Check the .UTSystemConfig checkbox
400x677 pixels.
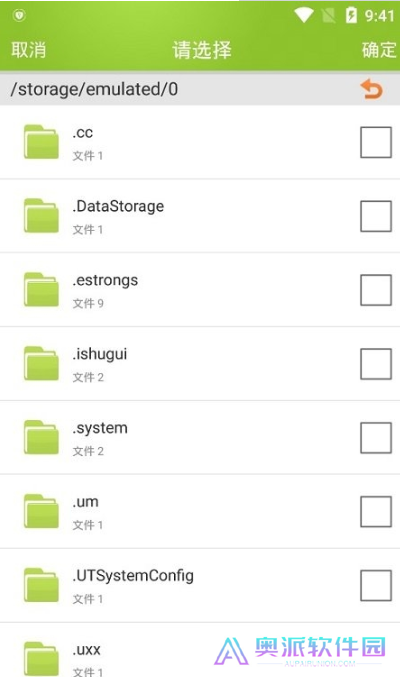pyautogui.click(x=376, y=585)
